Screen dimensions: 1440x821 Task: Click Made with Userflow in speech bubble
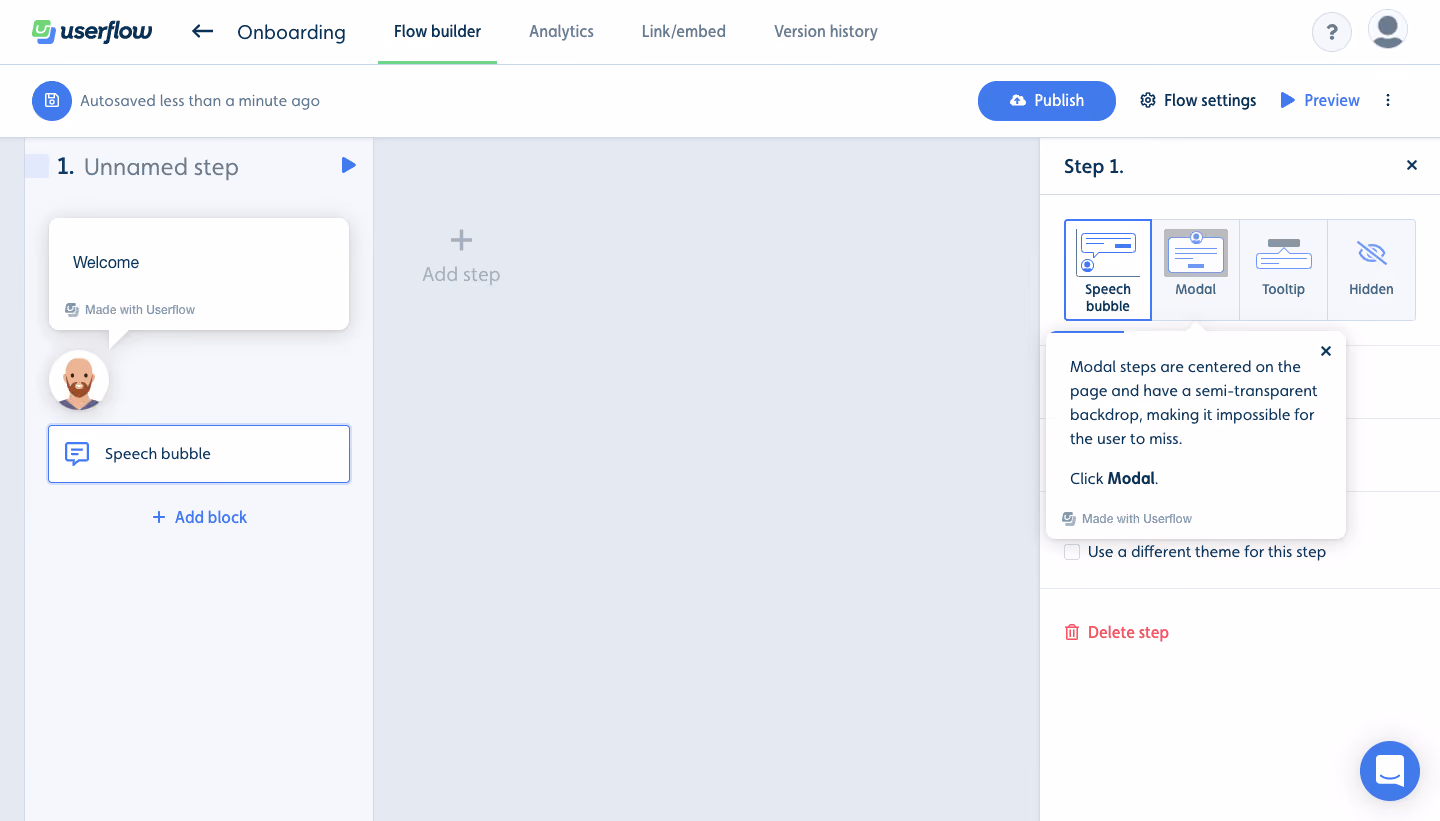130,310
